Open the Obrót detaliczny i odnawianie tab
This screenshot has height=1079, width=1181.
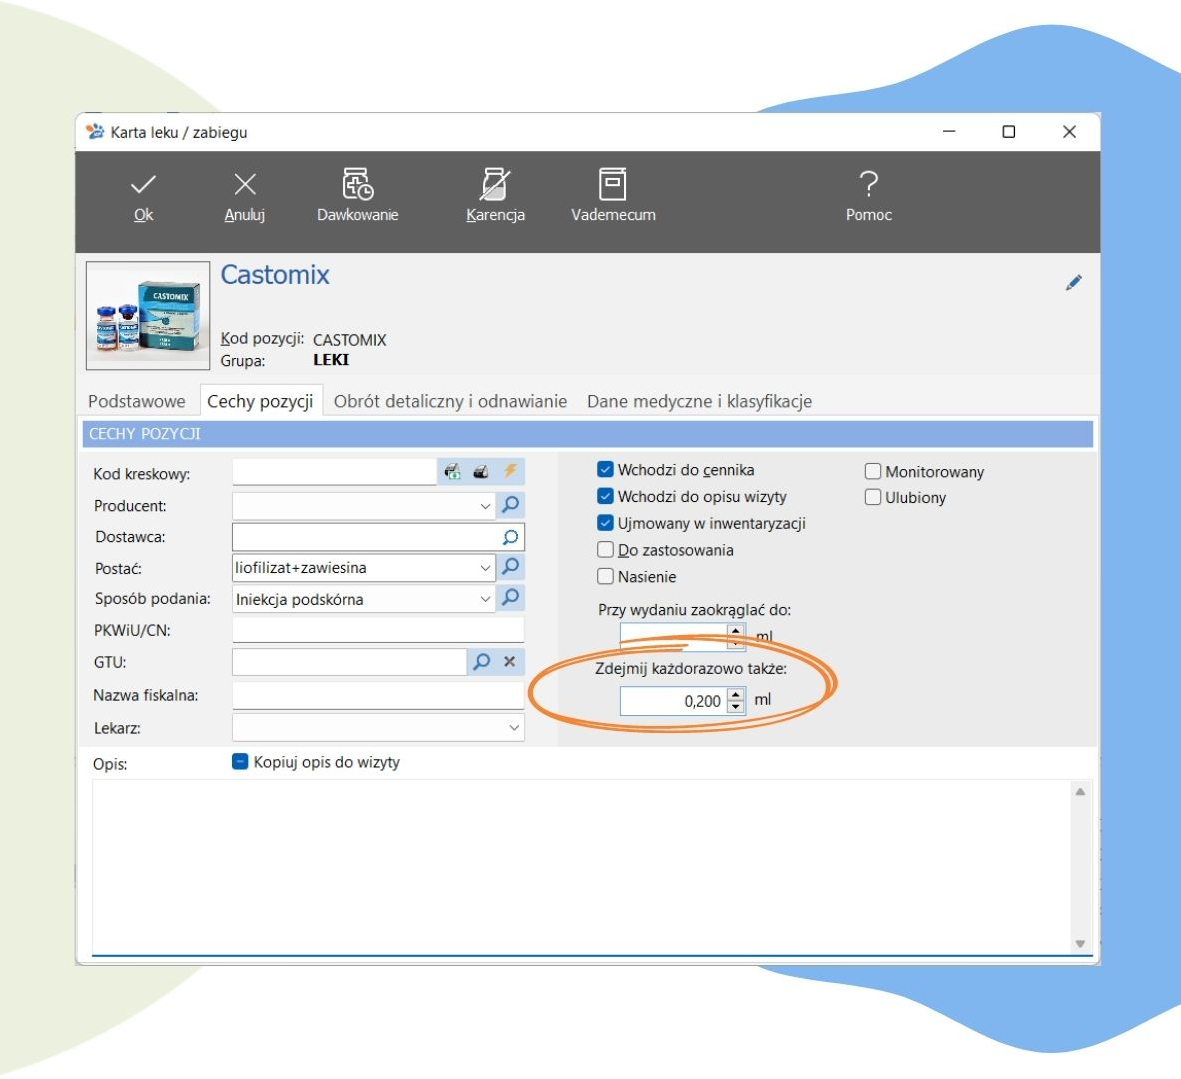(450, 401)
